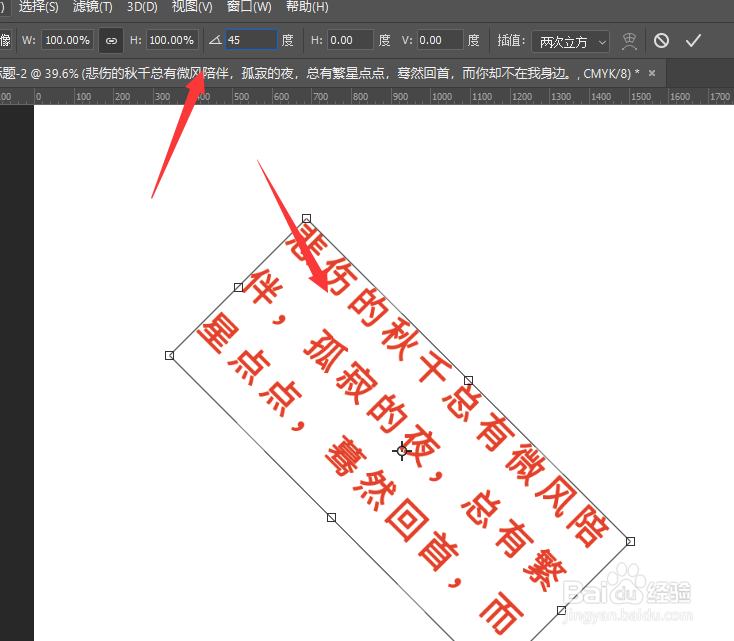
Task: Click the upper-left edge midpoint transform handle
Action: 238,287
